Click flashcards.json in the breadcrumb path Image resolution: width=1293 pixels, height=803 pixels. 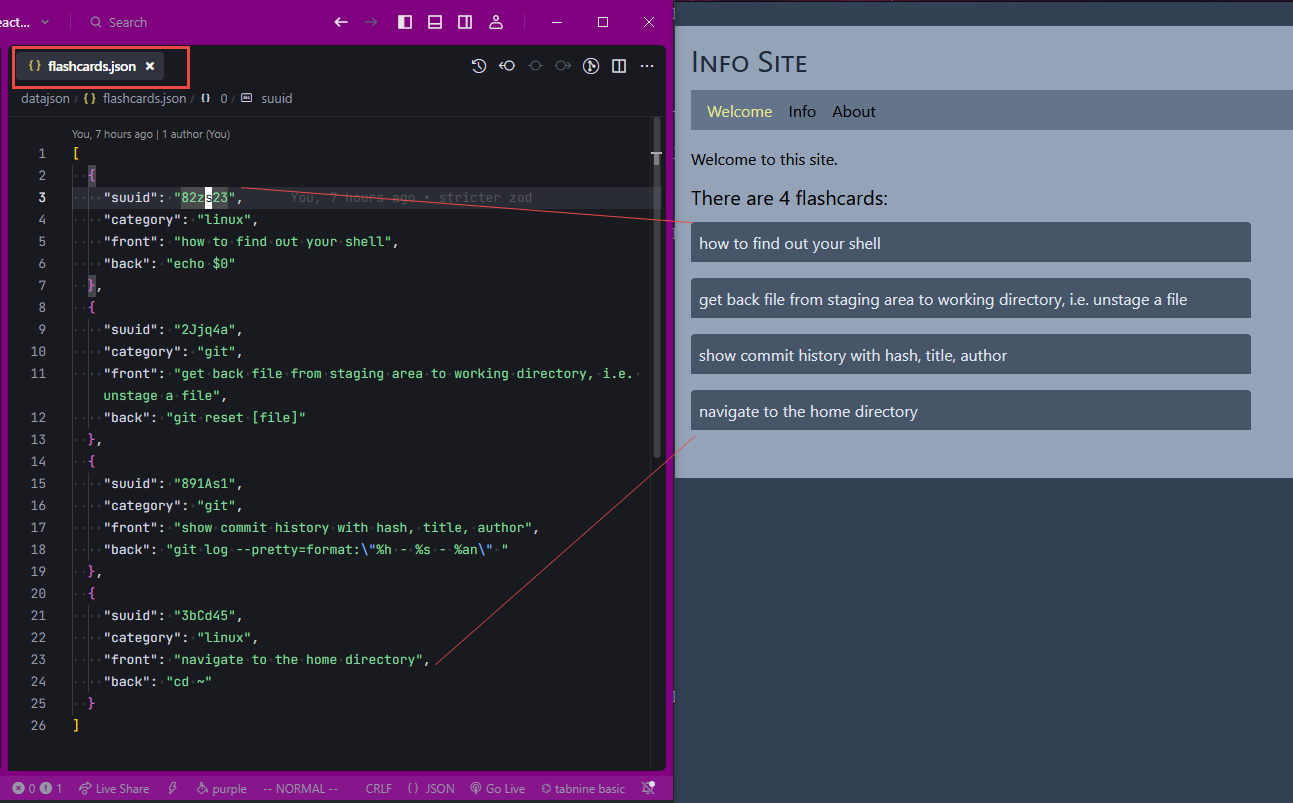[x=144, y=98]
